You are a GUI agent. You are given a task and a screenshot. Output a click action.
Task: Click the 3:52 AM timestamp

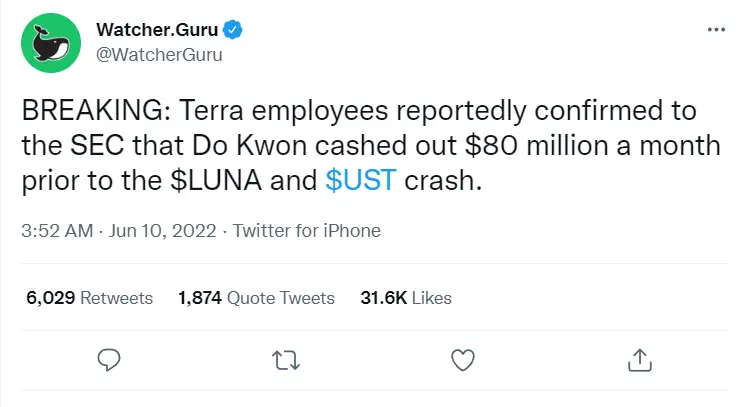[x=57, y=231]
